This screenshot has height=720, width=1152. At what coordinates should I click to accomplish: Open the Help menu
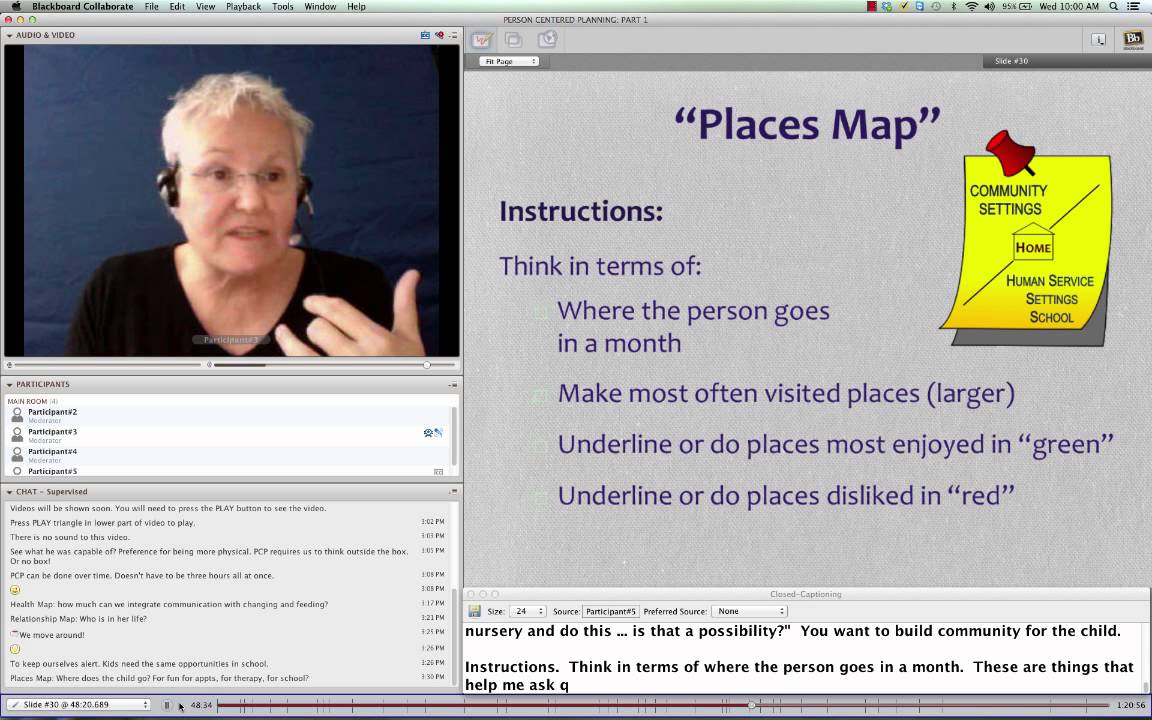click(x=356, y=6)
